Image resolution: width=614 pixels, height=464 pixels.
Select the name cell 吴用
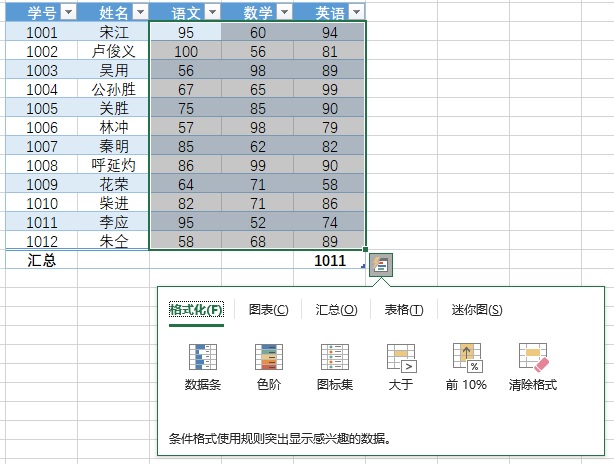click(x=113, y=70)
